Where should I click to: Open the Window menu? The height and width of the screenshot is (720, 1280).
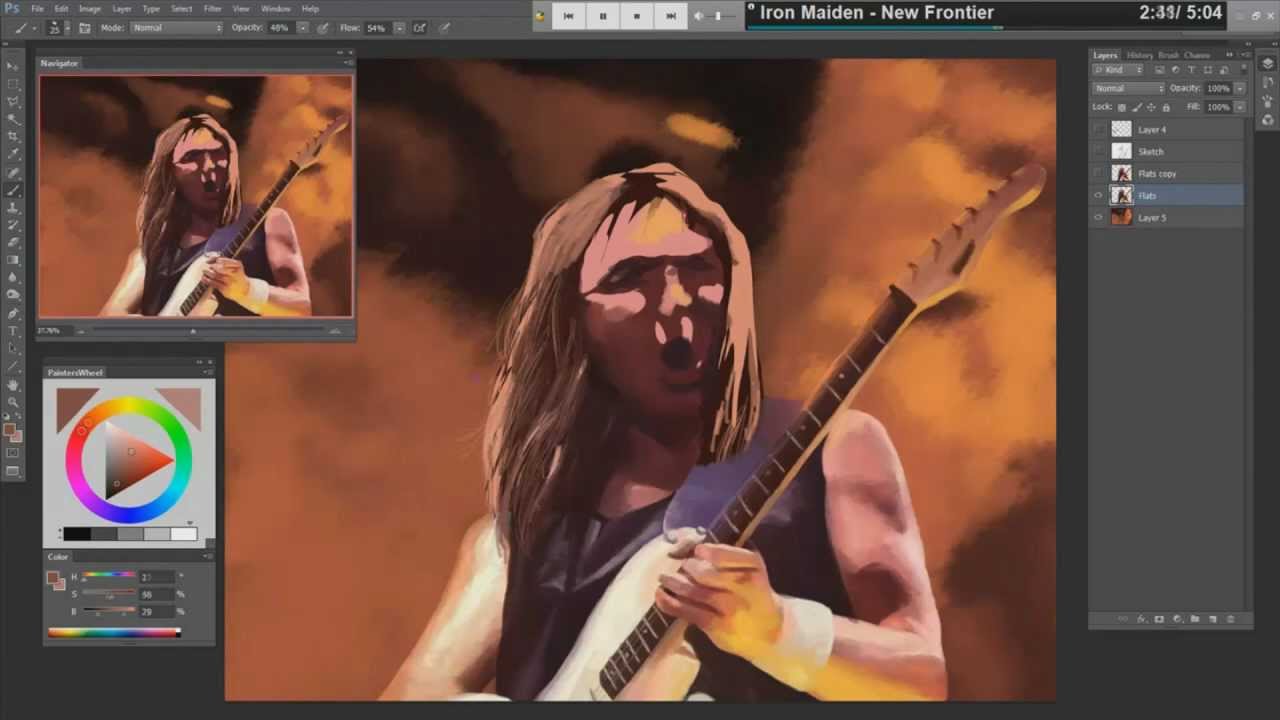tap(276, 9)
